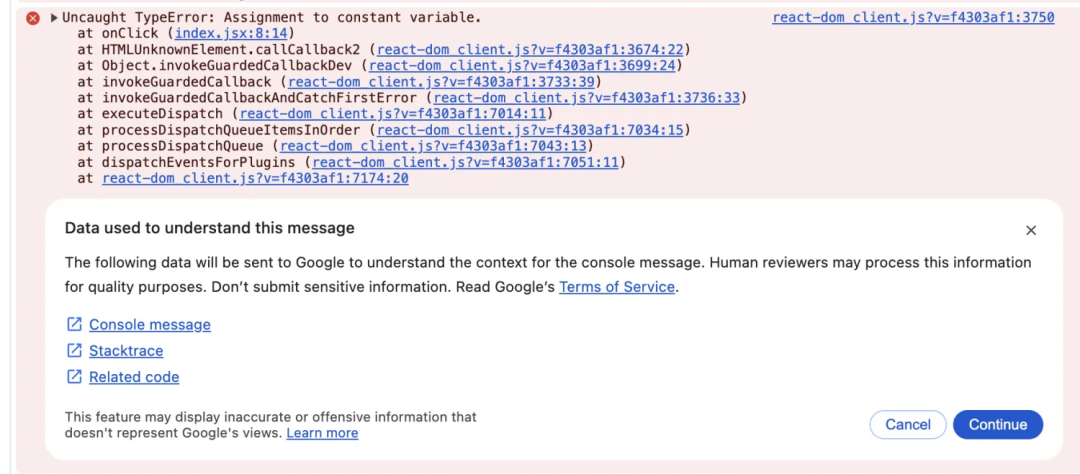Click the Stacktrace external-link icon
1080x474 pixels.
[74, 351]
